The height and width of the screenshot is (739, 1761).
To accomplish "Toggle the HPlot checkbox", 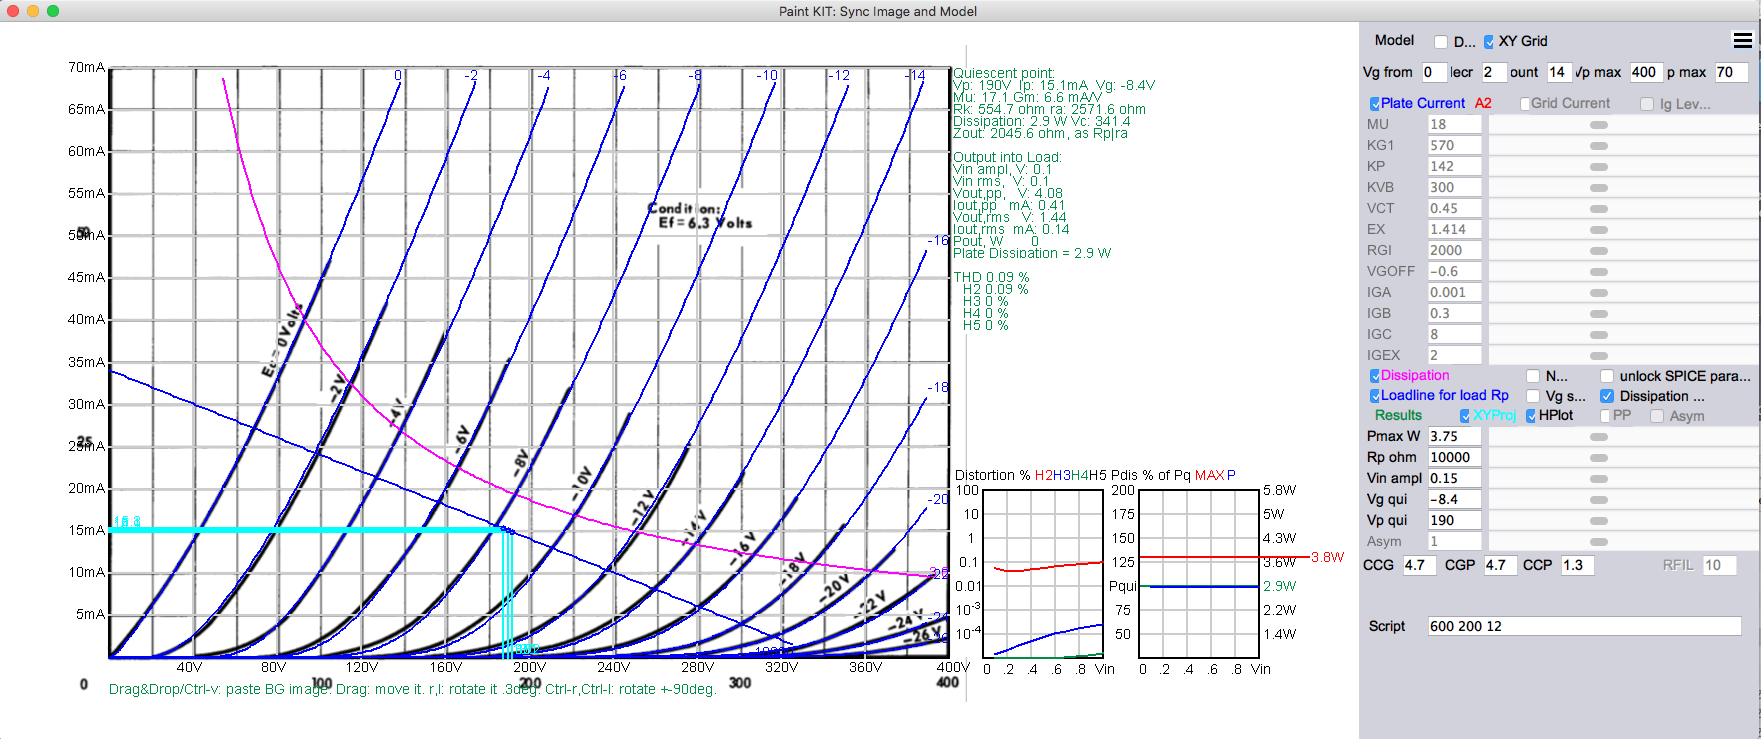I will (1531, 416).
